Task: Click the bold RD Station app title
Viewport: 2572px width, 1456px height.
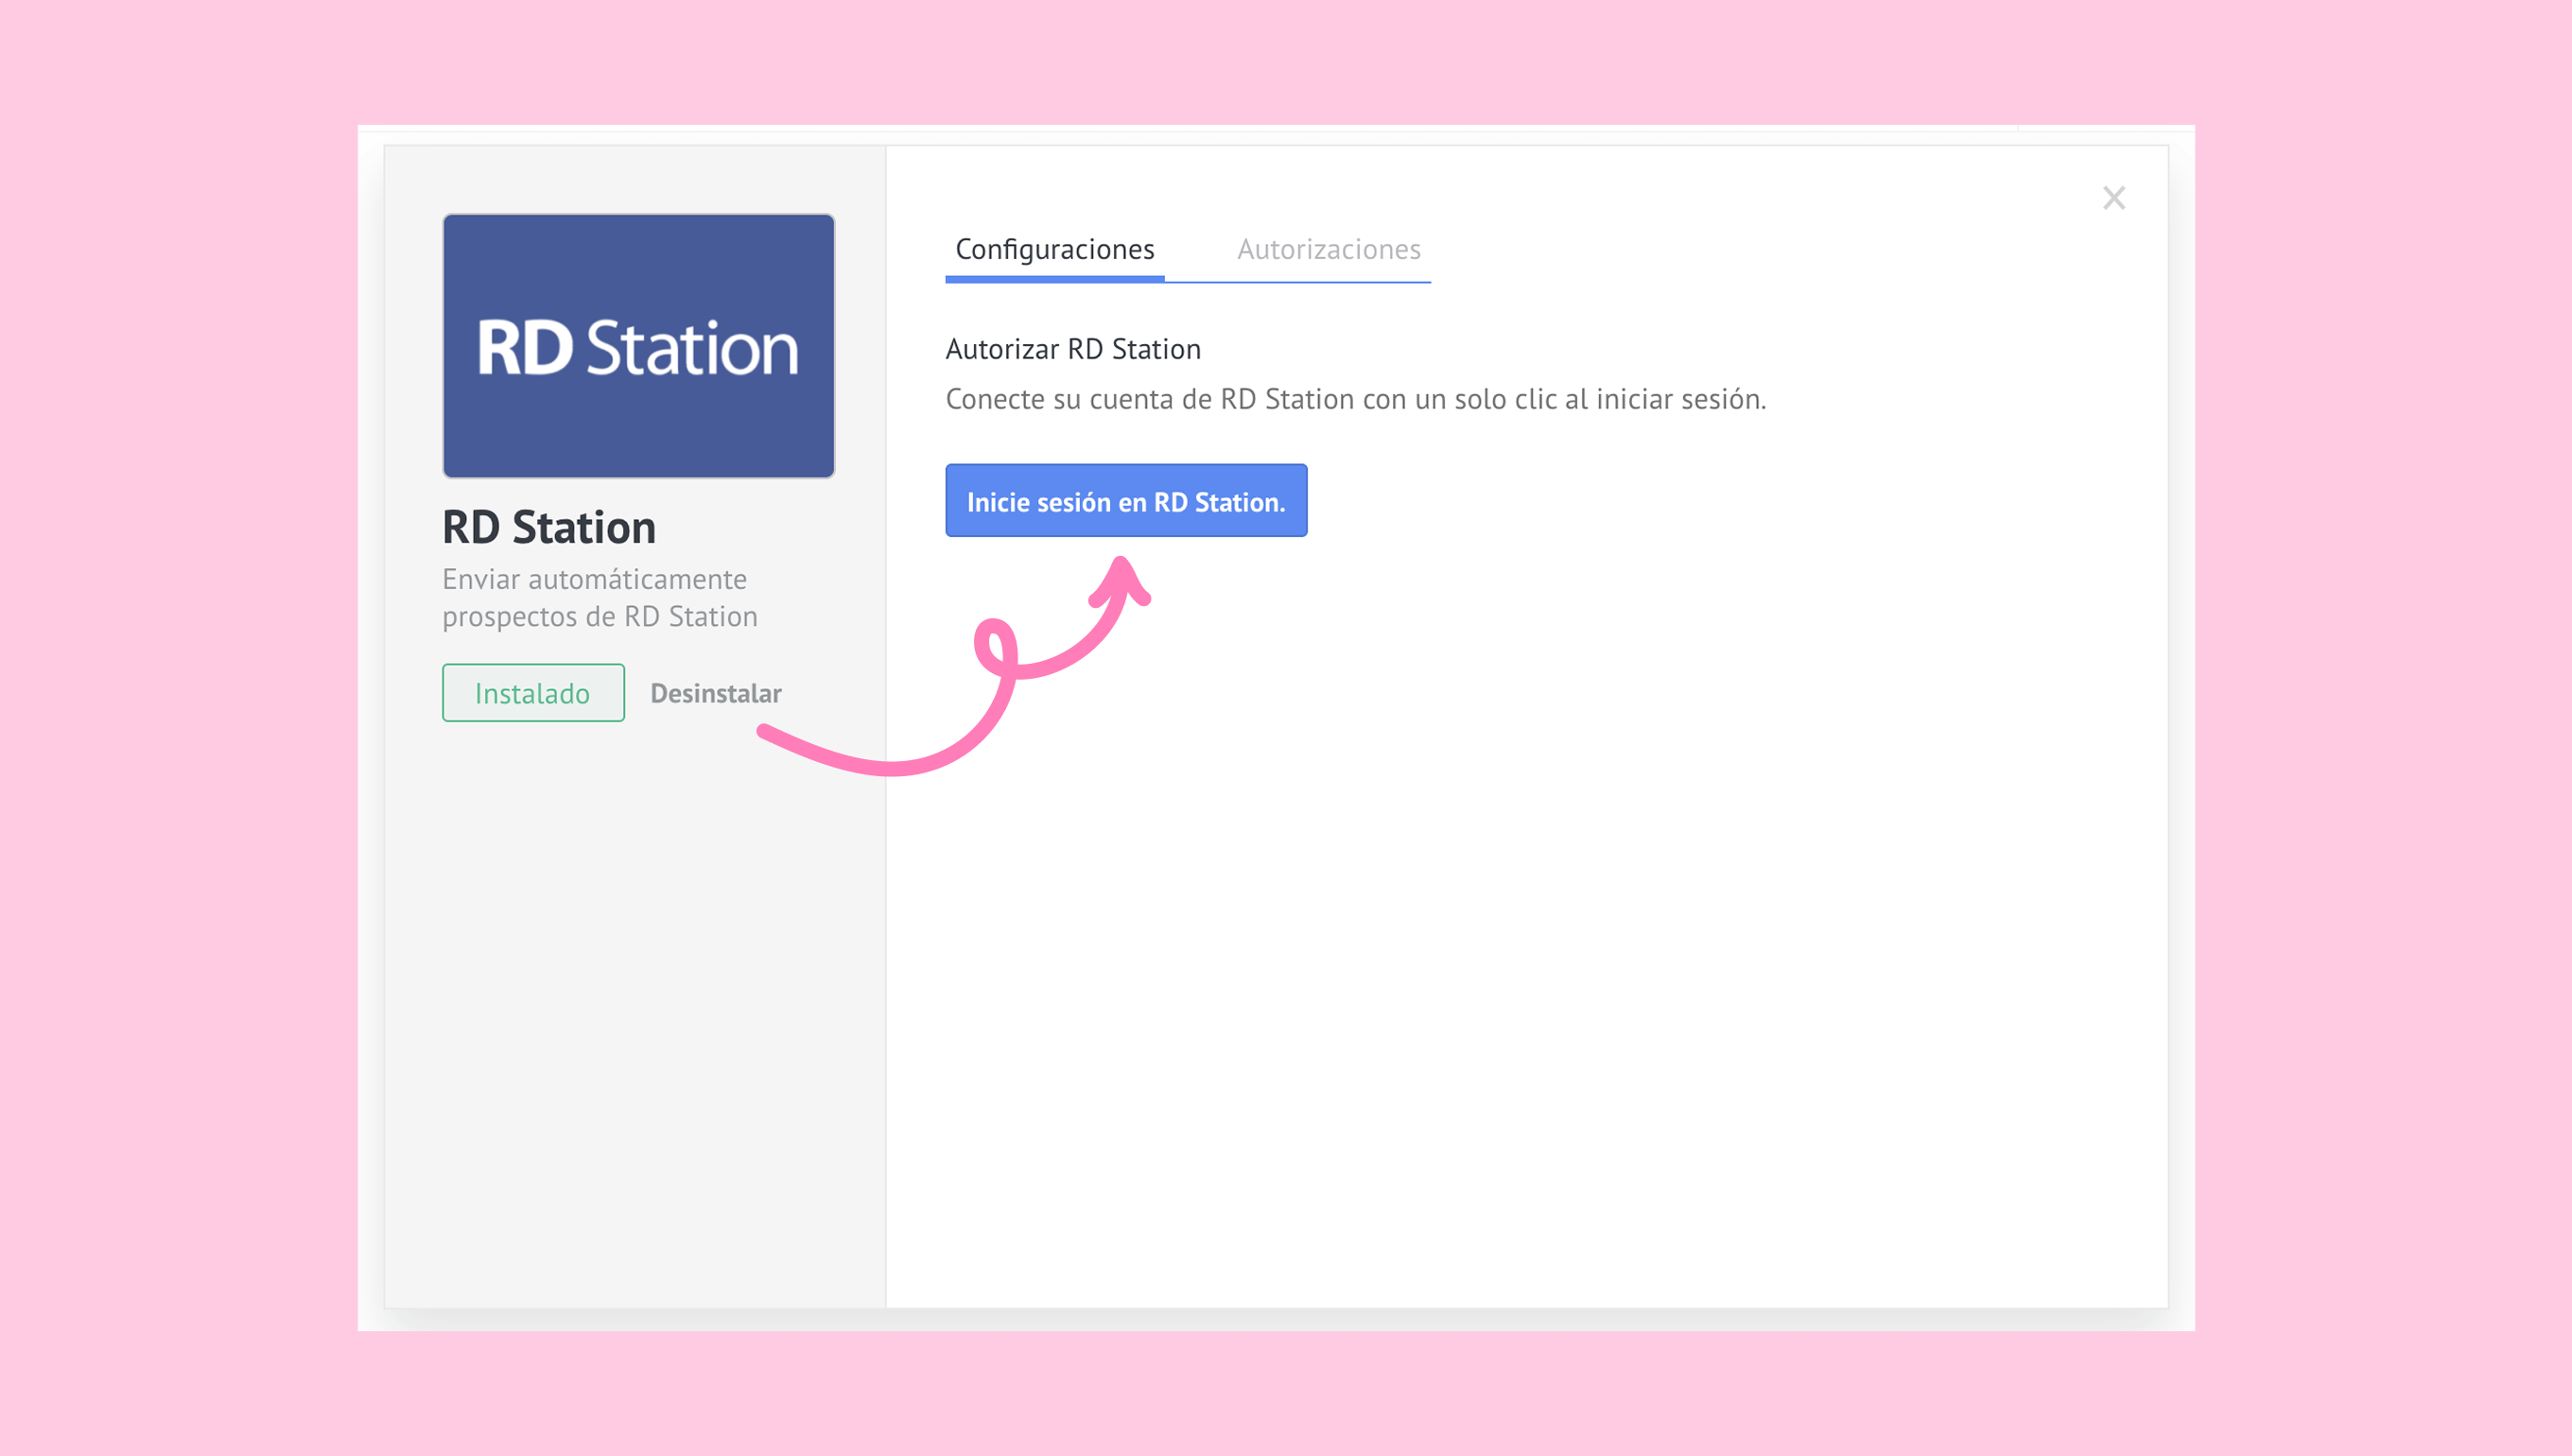Action: pos(549,527)
